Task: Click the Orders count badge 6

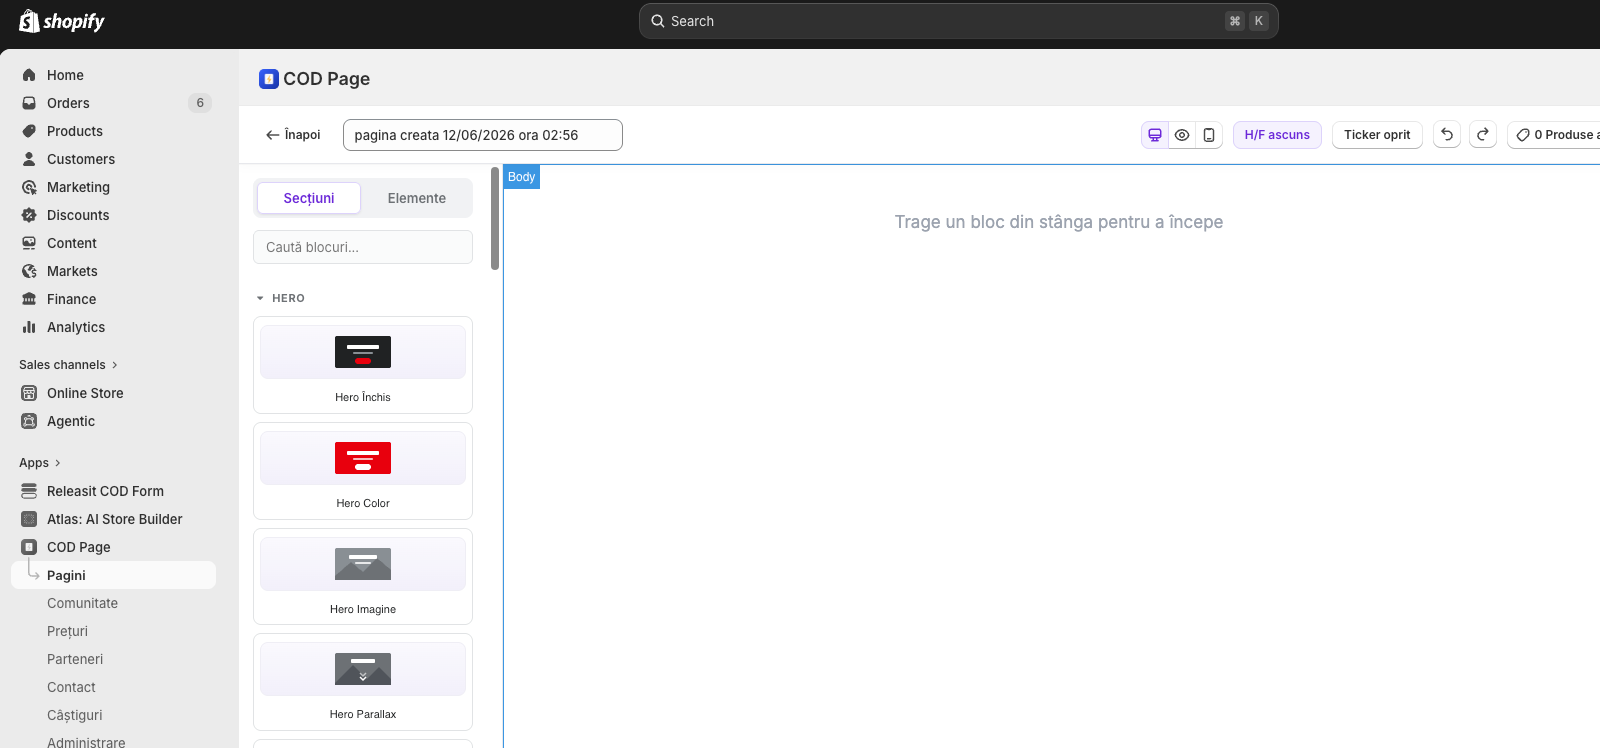Action: [200, 103]
